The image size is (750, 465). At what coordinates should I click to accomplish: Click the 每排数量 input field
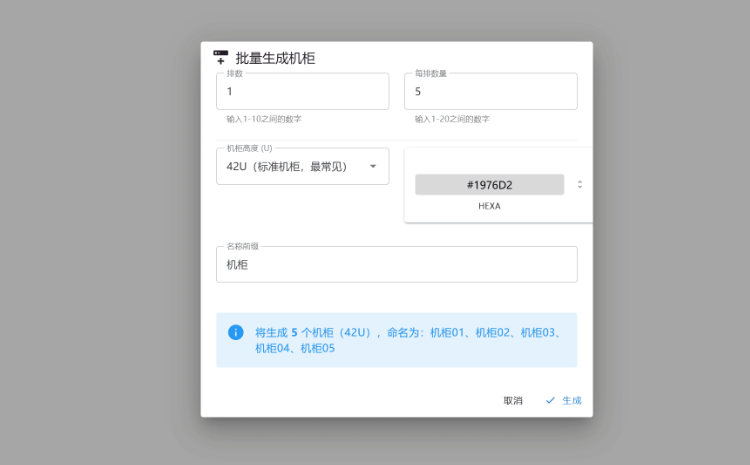point(491,91)
